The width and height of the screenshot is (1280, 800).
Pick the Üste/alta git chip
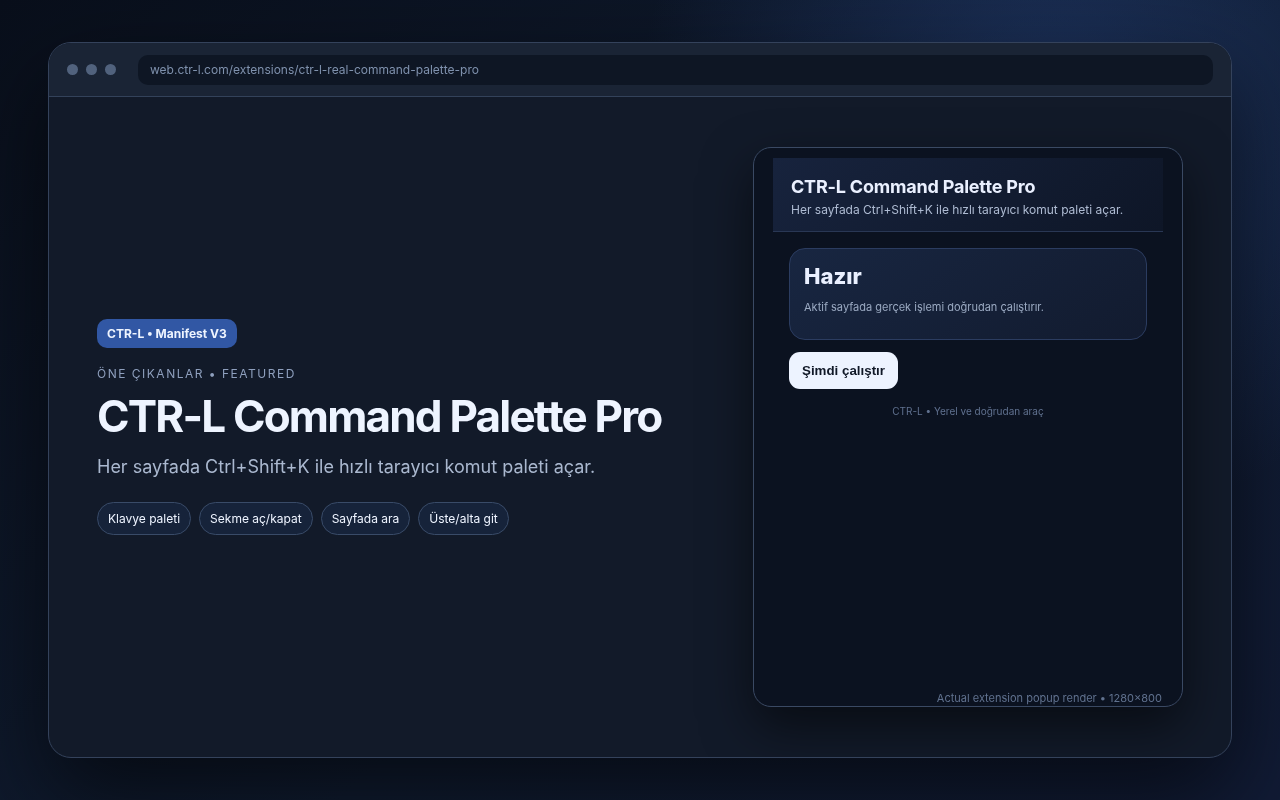pyautogui.click(x=463, y=518)
